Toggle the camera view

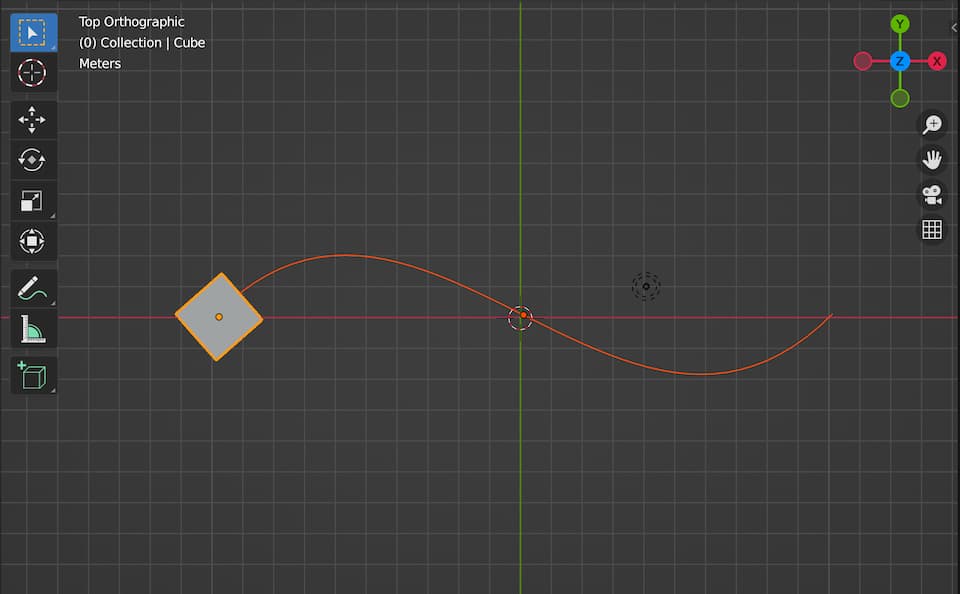coord(932,194)
